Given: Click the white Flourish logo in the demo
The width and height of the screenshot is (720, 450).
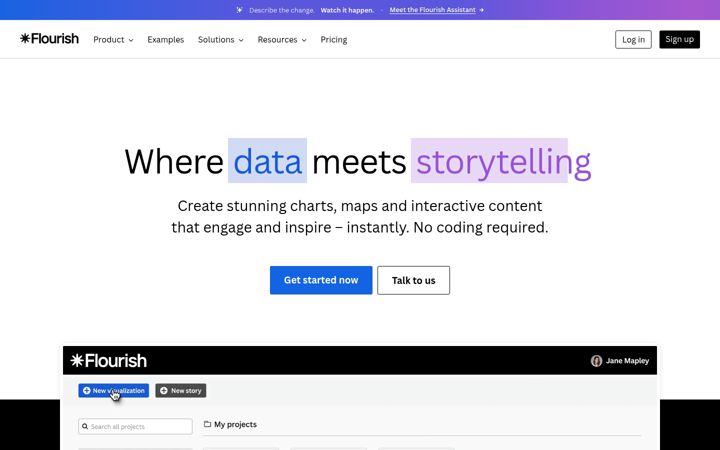Looking at the screenshot, I should click(x=109, y=360).
